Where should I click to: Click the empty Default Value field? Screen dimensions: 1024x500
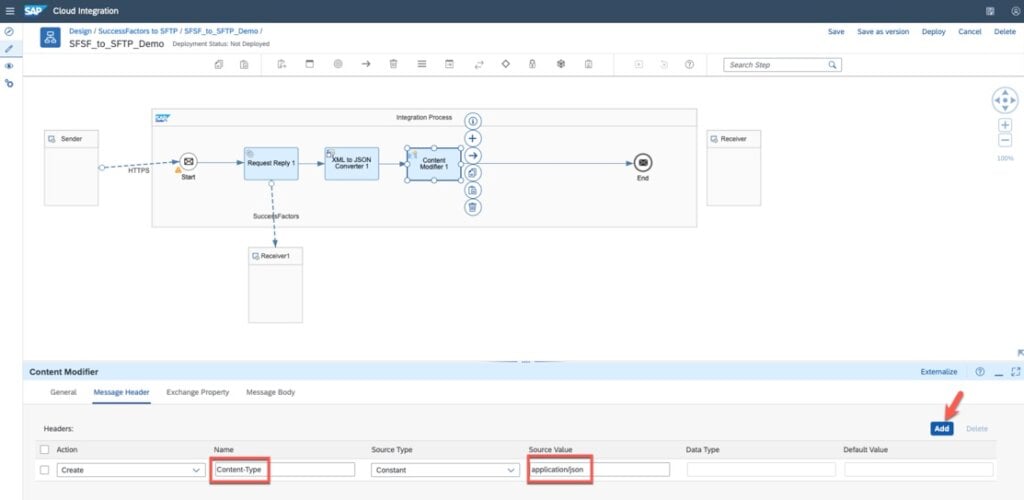[x=919, y=470]
